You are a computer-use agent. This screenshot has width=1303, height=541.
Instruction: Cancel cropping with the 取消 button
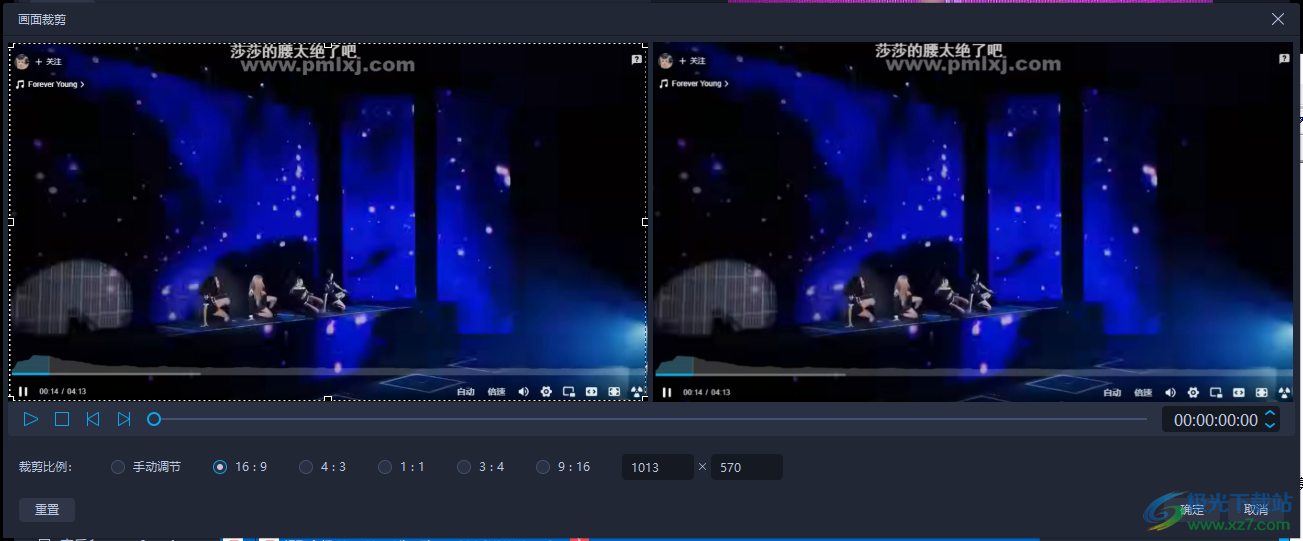pyautogui.click(x=1256, y=510)
